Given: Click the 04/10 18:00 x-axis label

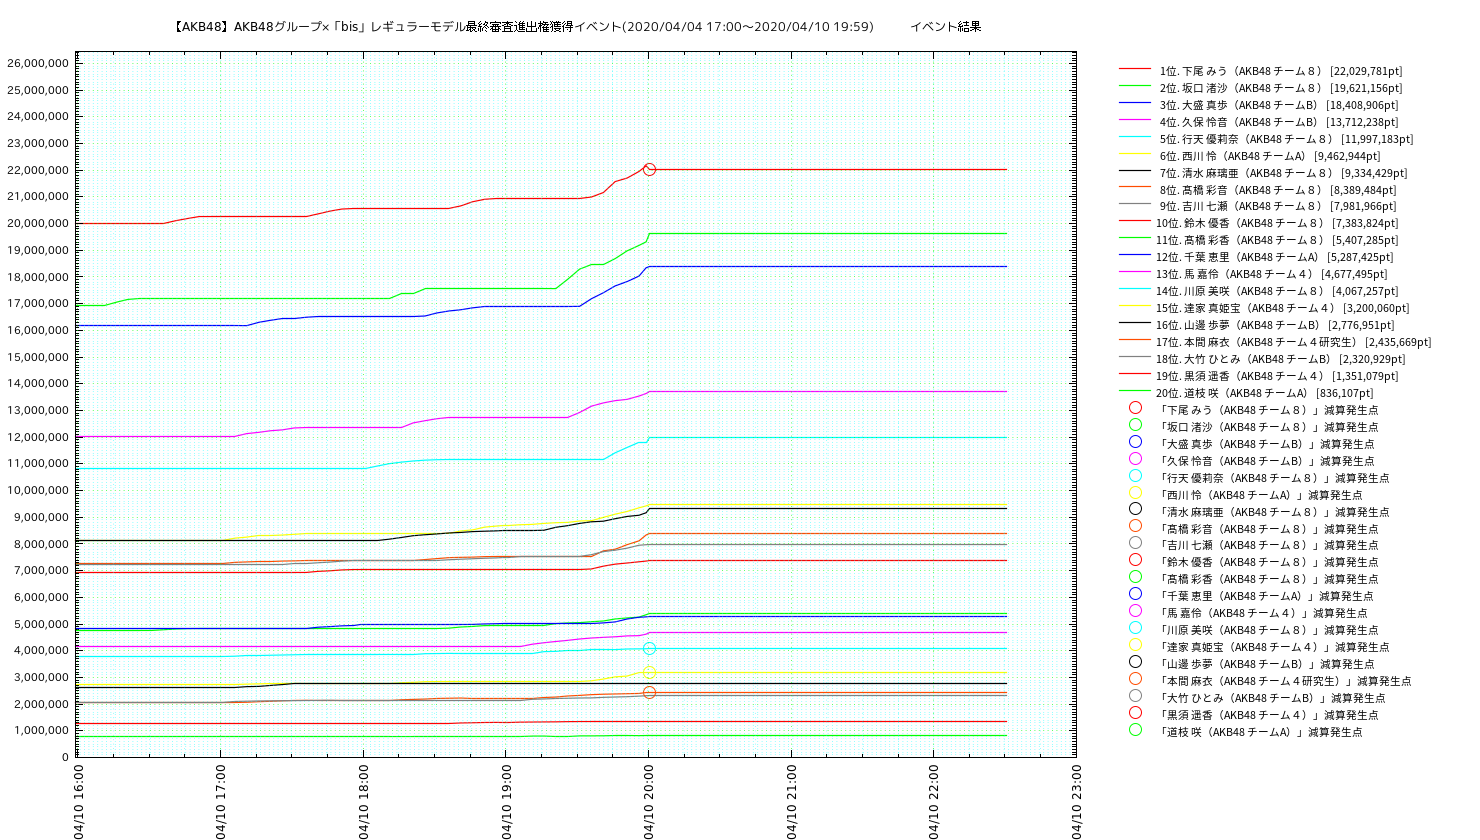Looking at the screenshot, I should pyautogui.click(x=363, y=802).
